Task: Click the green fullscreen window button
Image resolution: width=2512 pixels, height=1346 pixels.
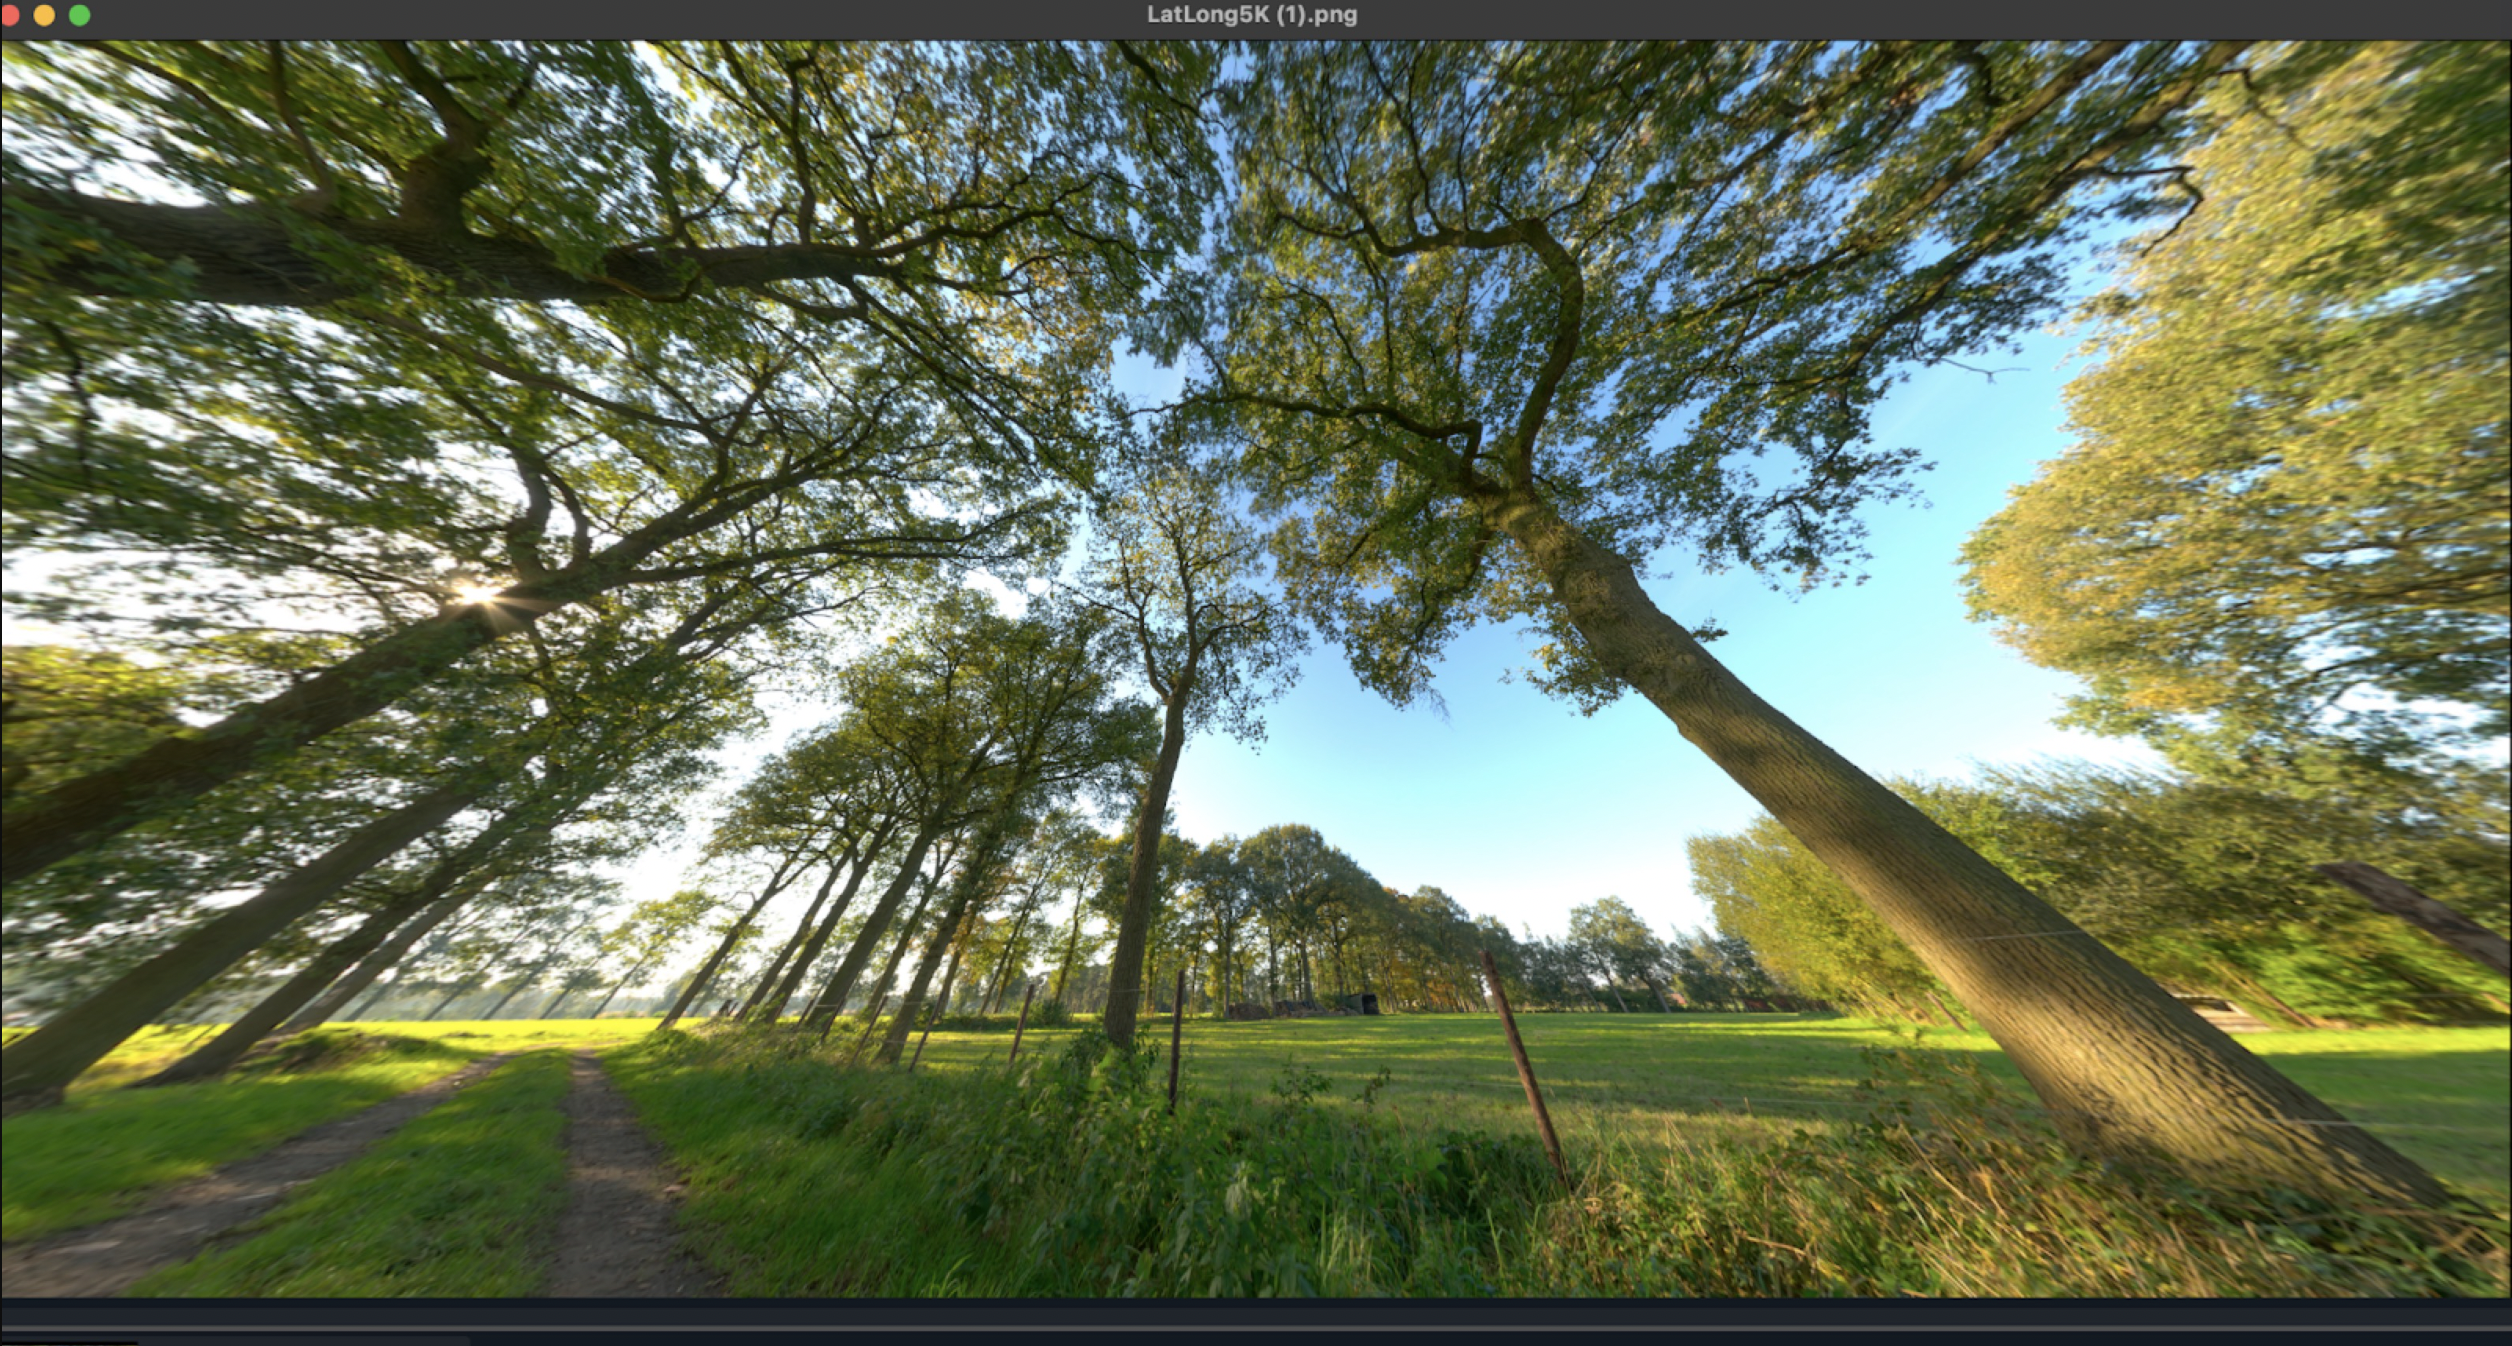Action: click(x=79, y=15)
